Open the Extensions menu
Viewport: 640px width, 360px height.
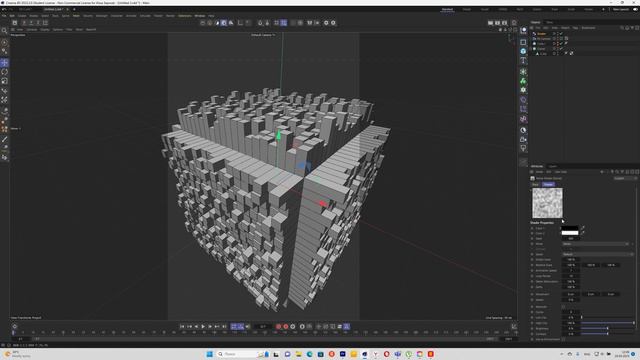tap(185, 16)
